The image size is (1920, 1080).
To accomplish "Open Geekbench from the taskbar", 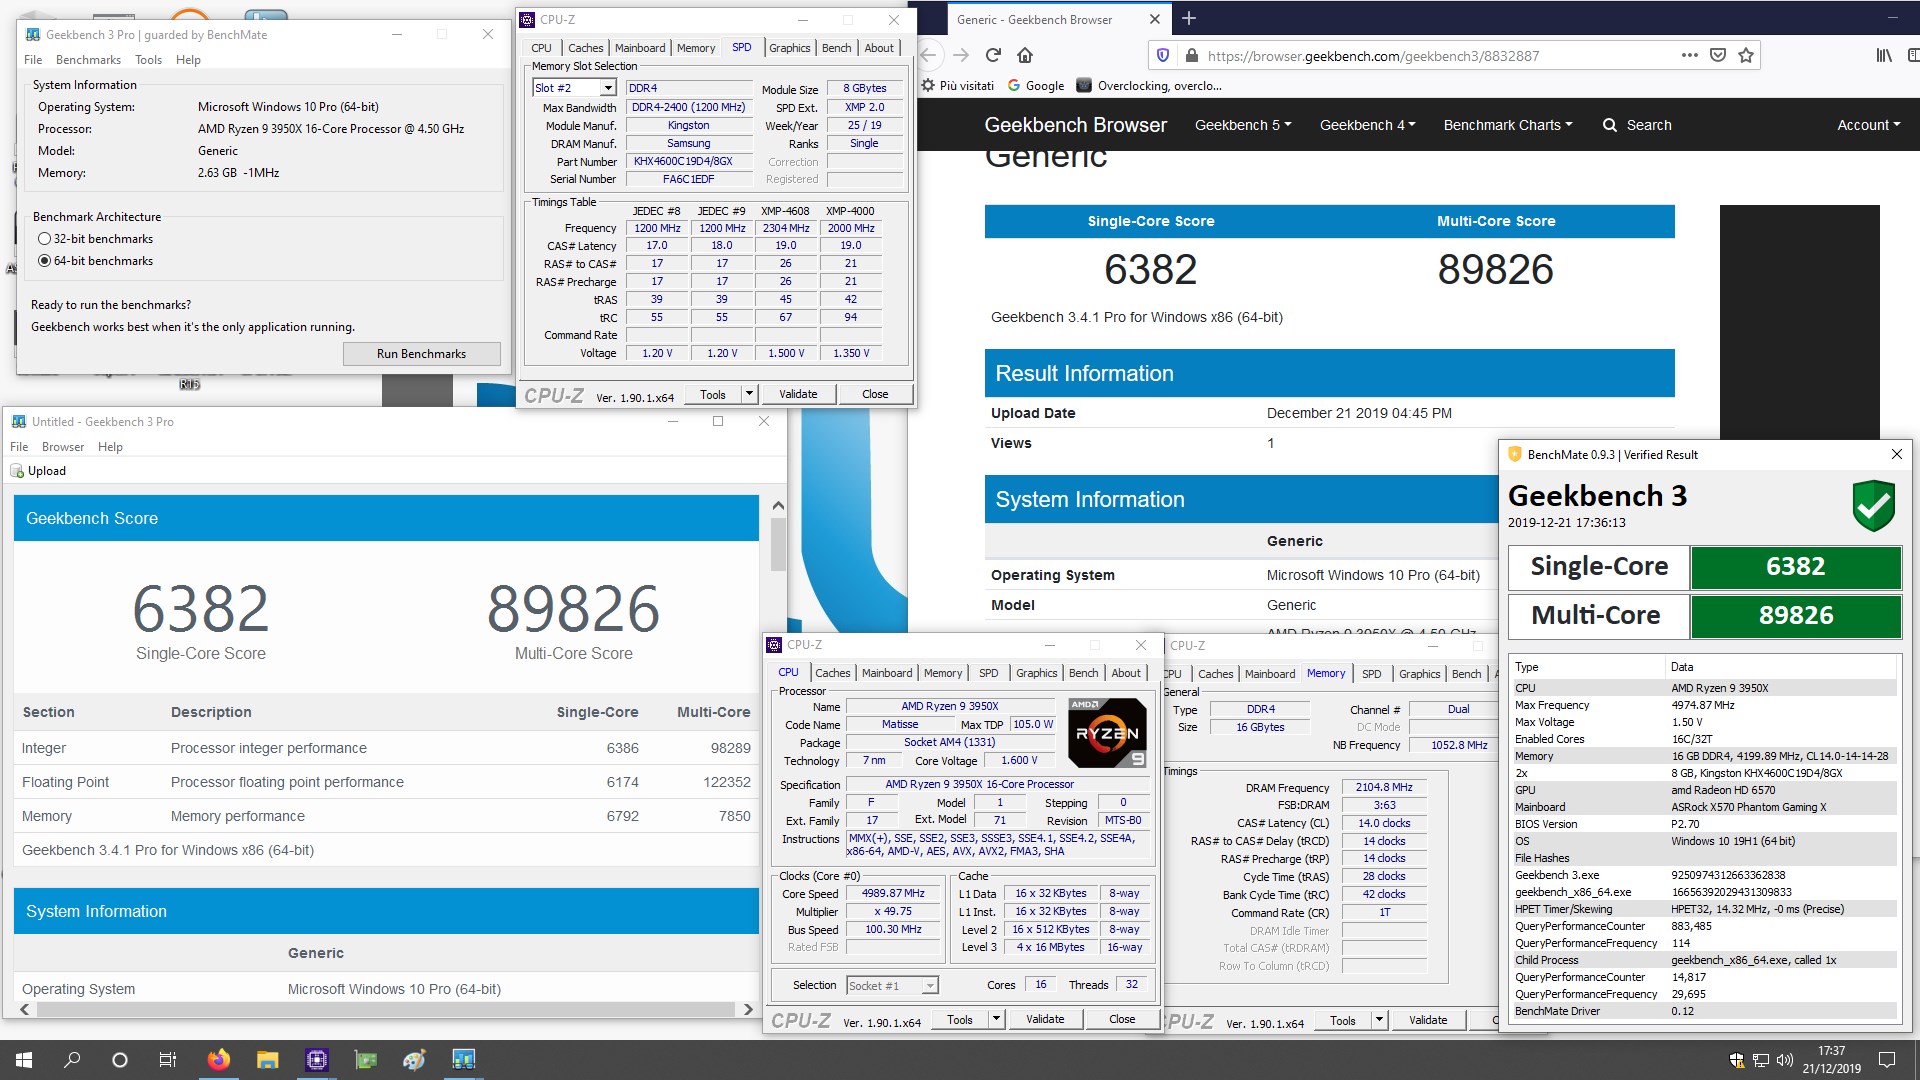I will (463, 1059).
